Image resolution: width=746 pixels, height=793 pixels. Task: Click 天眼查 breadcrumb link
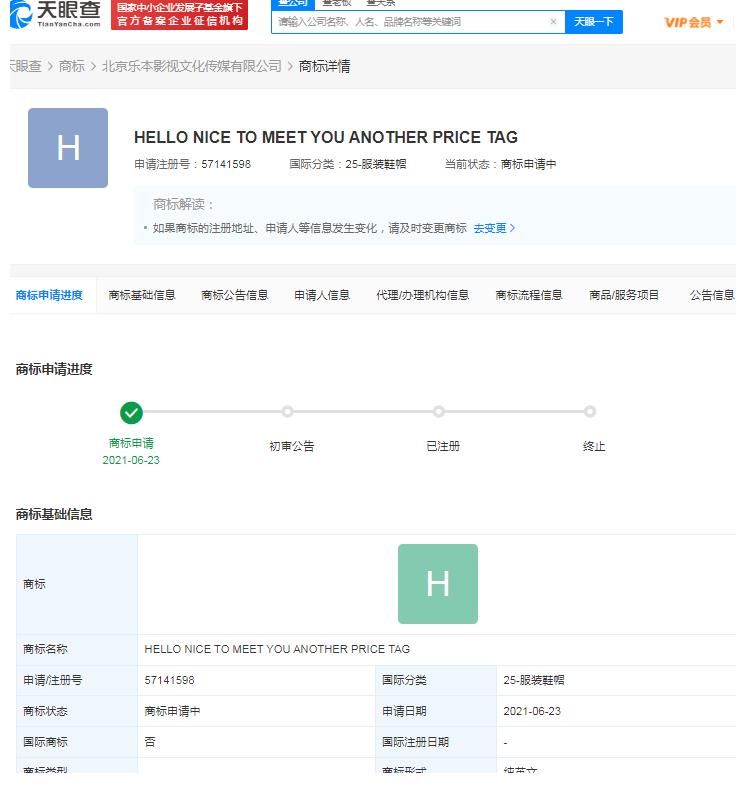[25, 66]
